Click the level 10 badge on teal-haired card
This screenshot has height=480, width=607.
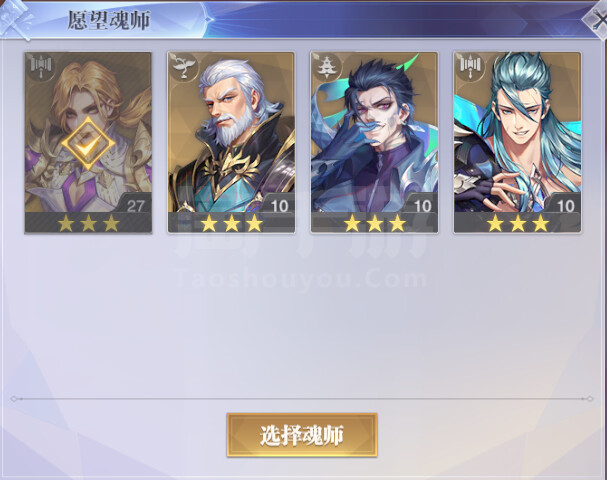(x=564, y=204)
